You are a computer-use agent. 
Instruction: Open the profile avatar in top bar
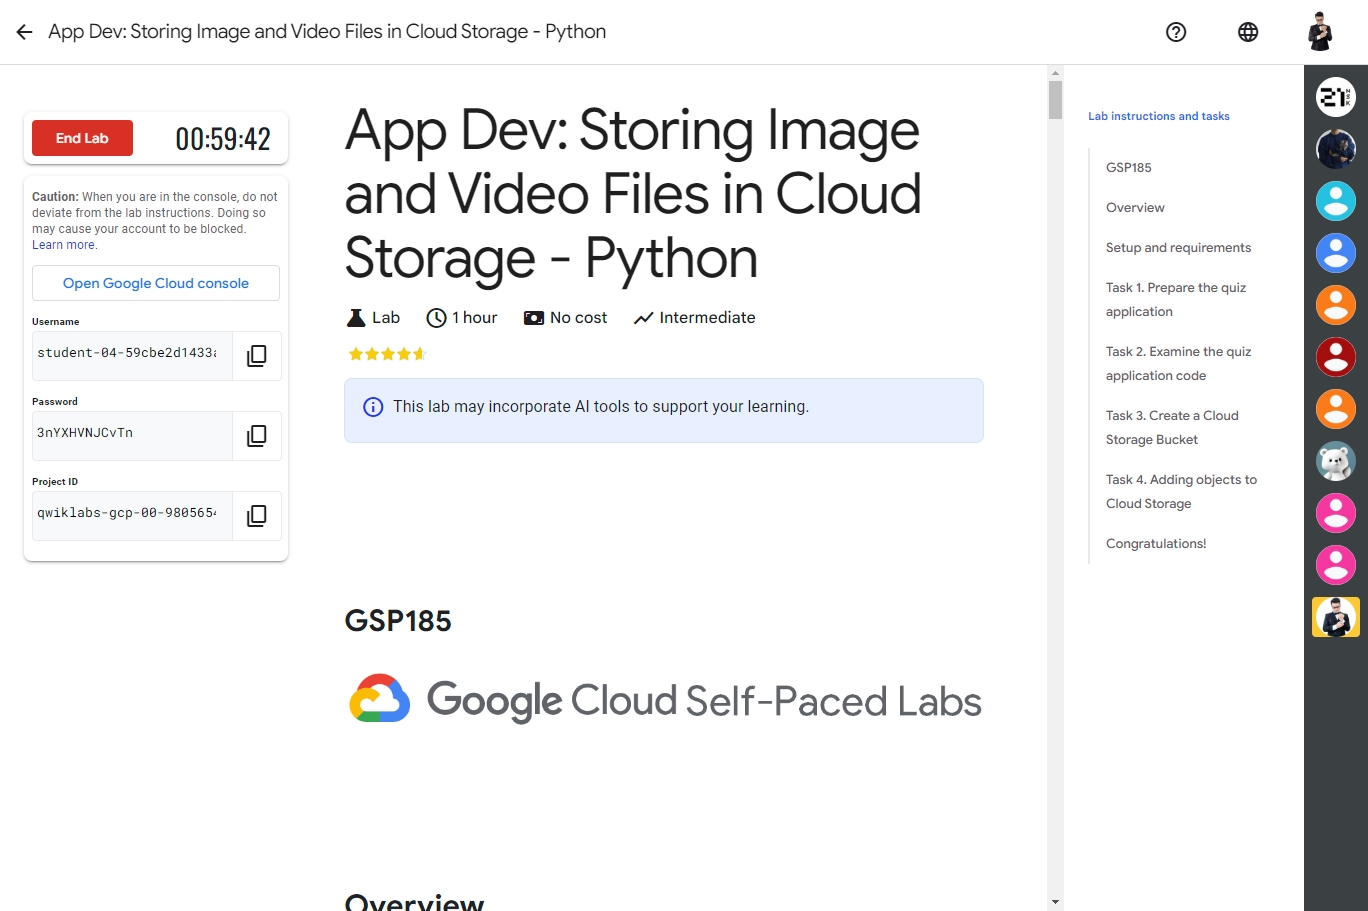1320,32
